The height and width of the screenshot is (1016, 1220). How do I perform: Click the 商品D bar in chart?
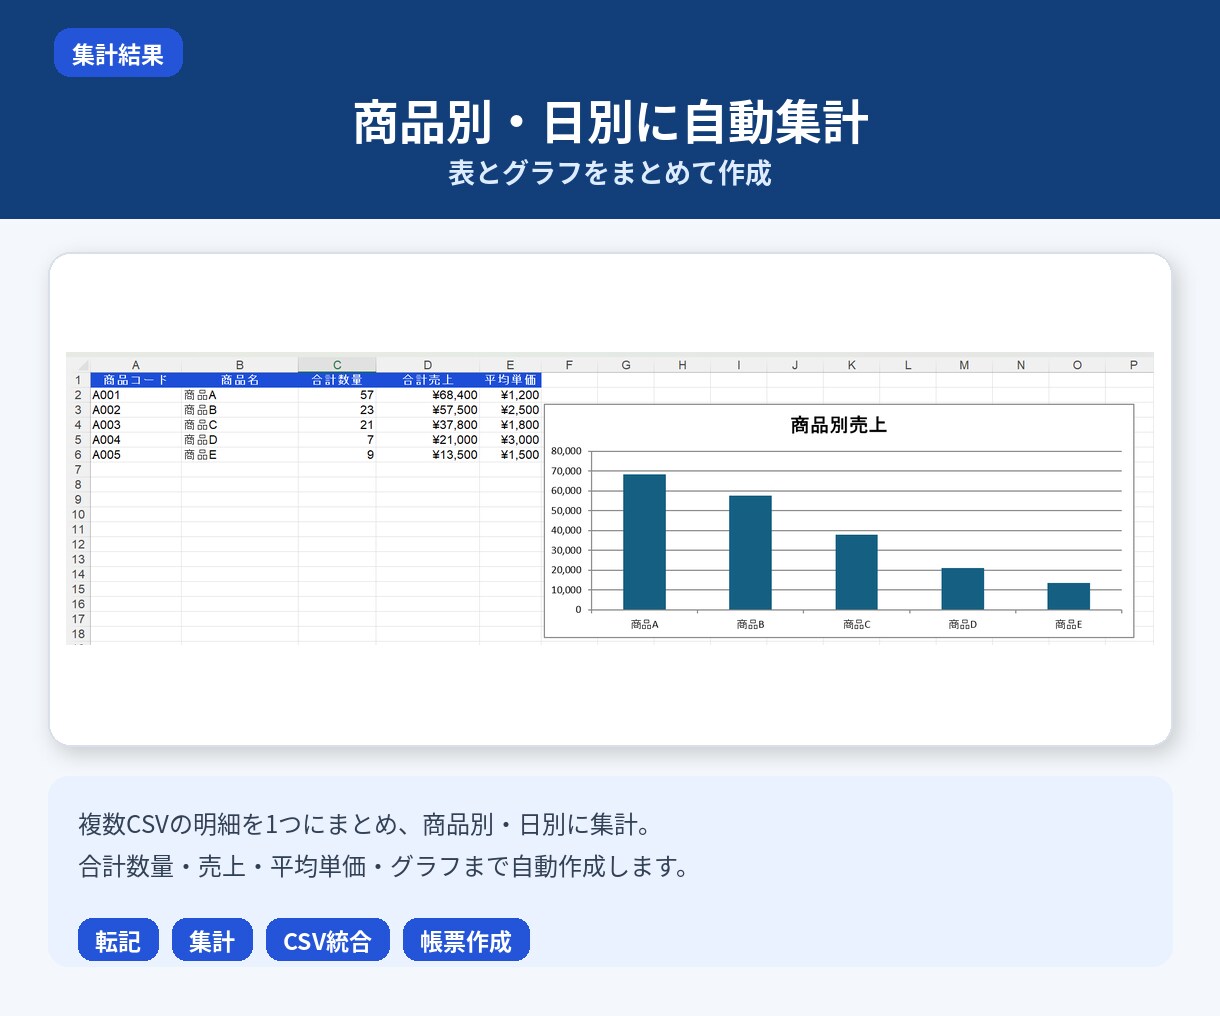coord(962,589)
